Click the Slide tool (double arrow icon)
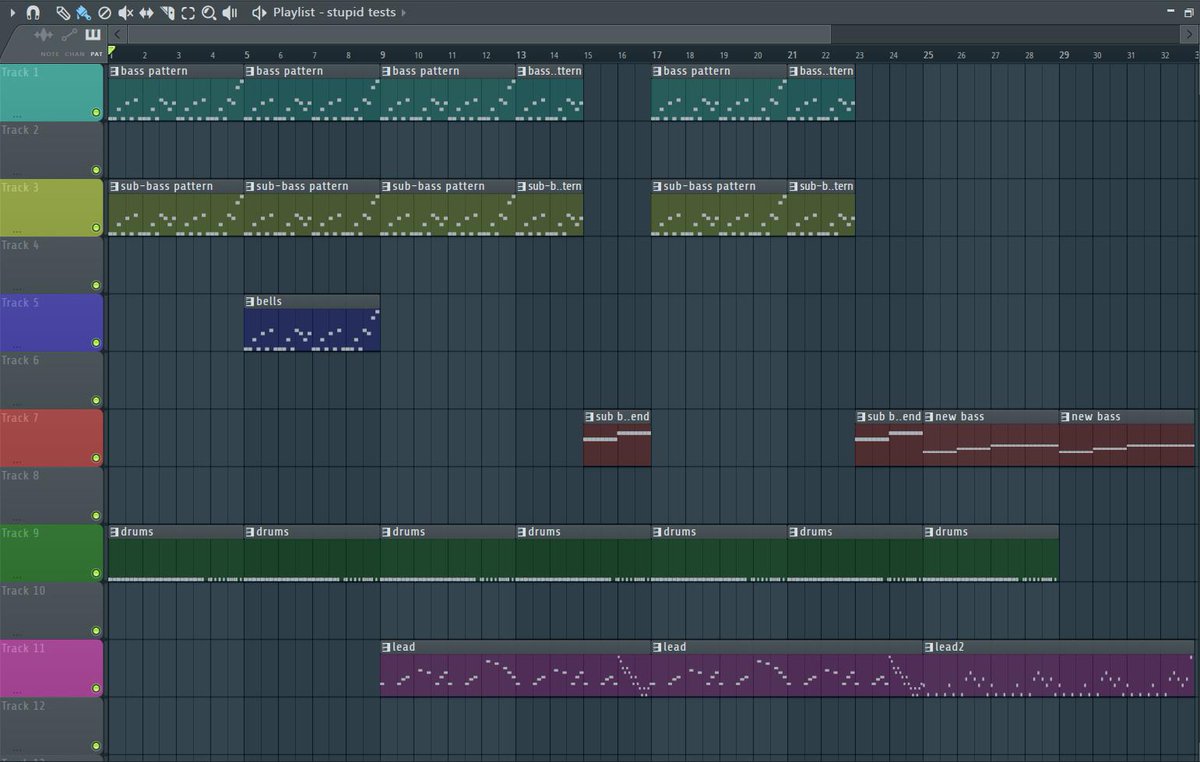1200x762 pixels. (146, 13)
